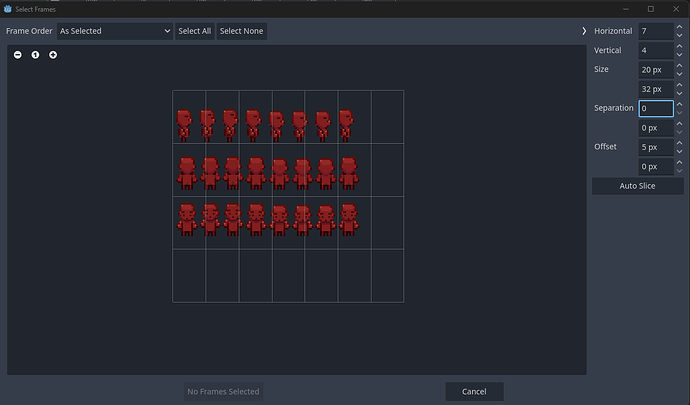Click the Horizontal label
The height and width of the screenshot is (405, 690).
613,31
